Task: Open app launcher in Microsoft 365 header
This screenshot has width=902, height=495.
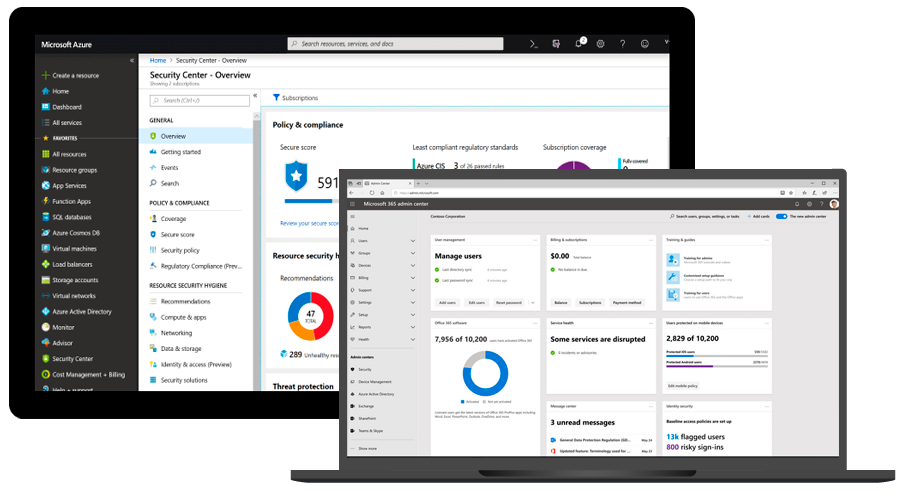Action: tap(353, 204)
